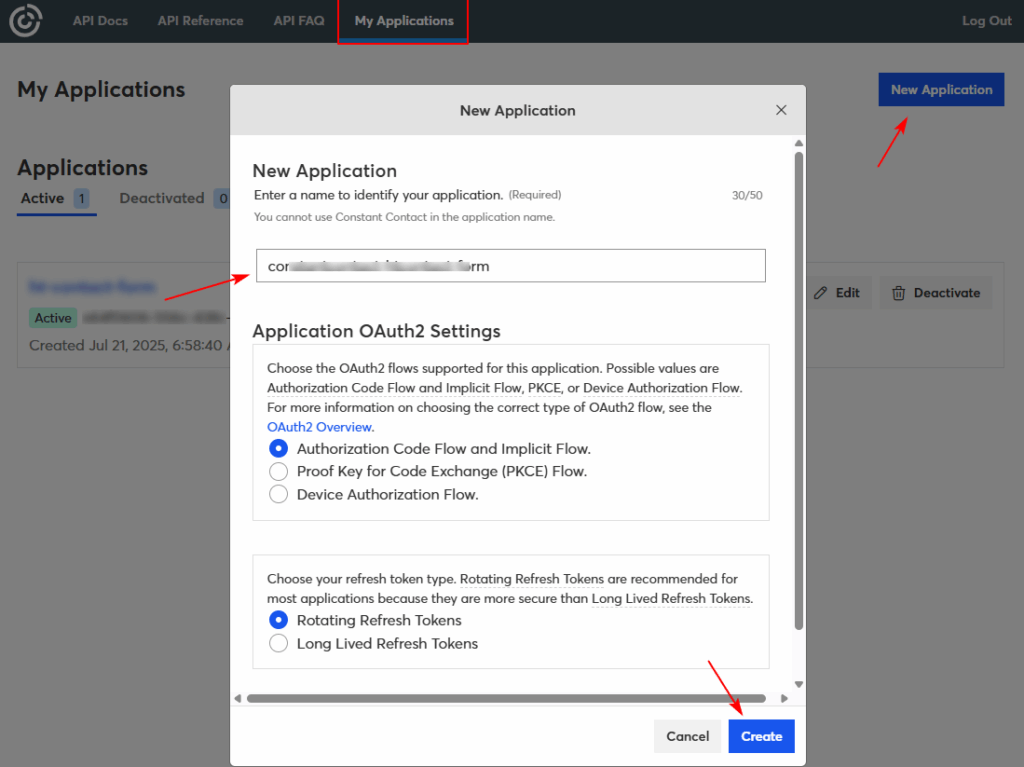Screen dimensions: 1024x767
Task: Select Proof Key for Code Exchange Flow
Action: coord(279,471)
